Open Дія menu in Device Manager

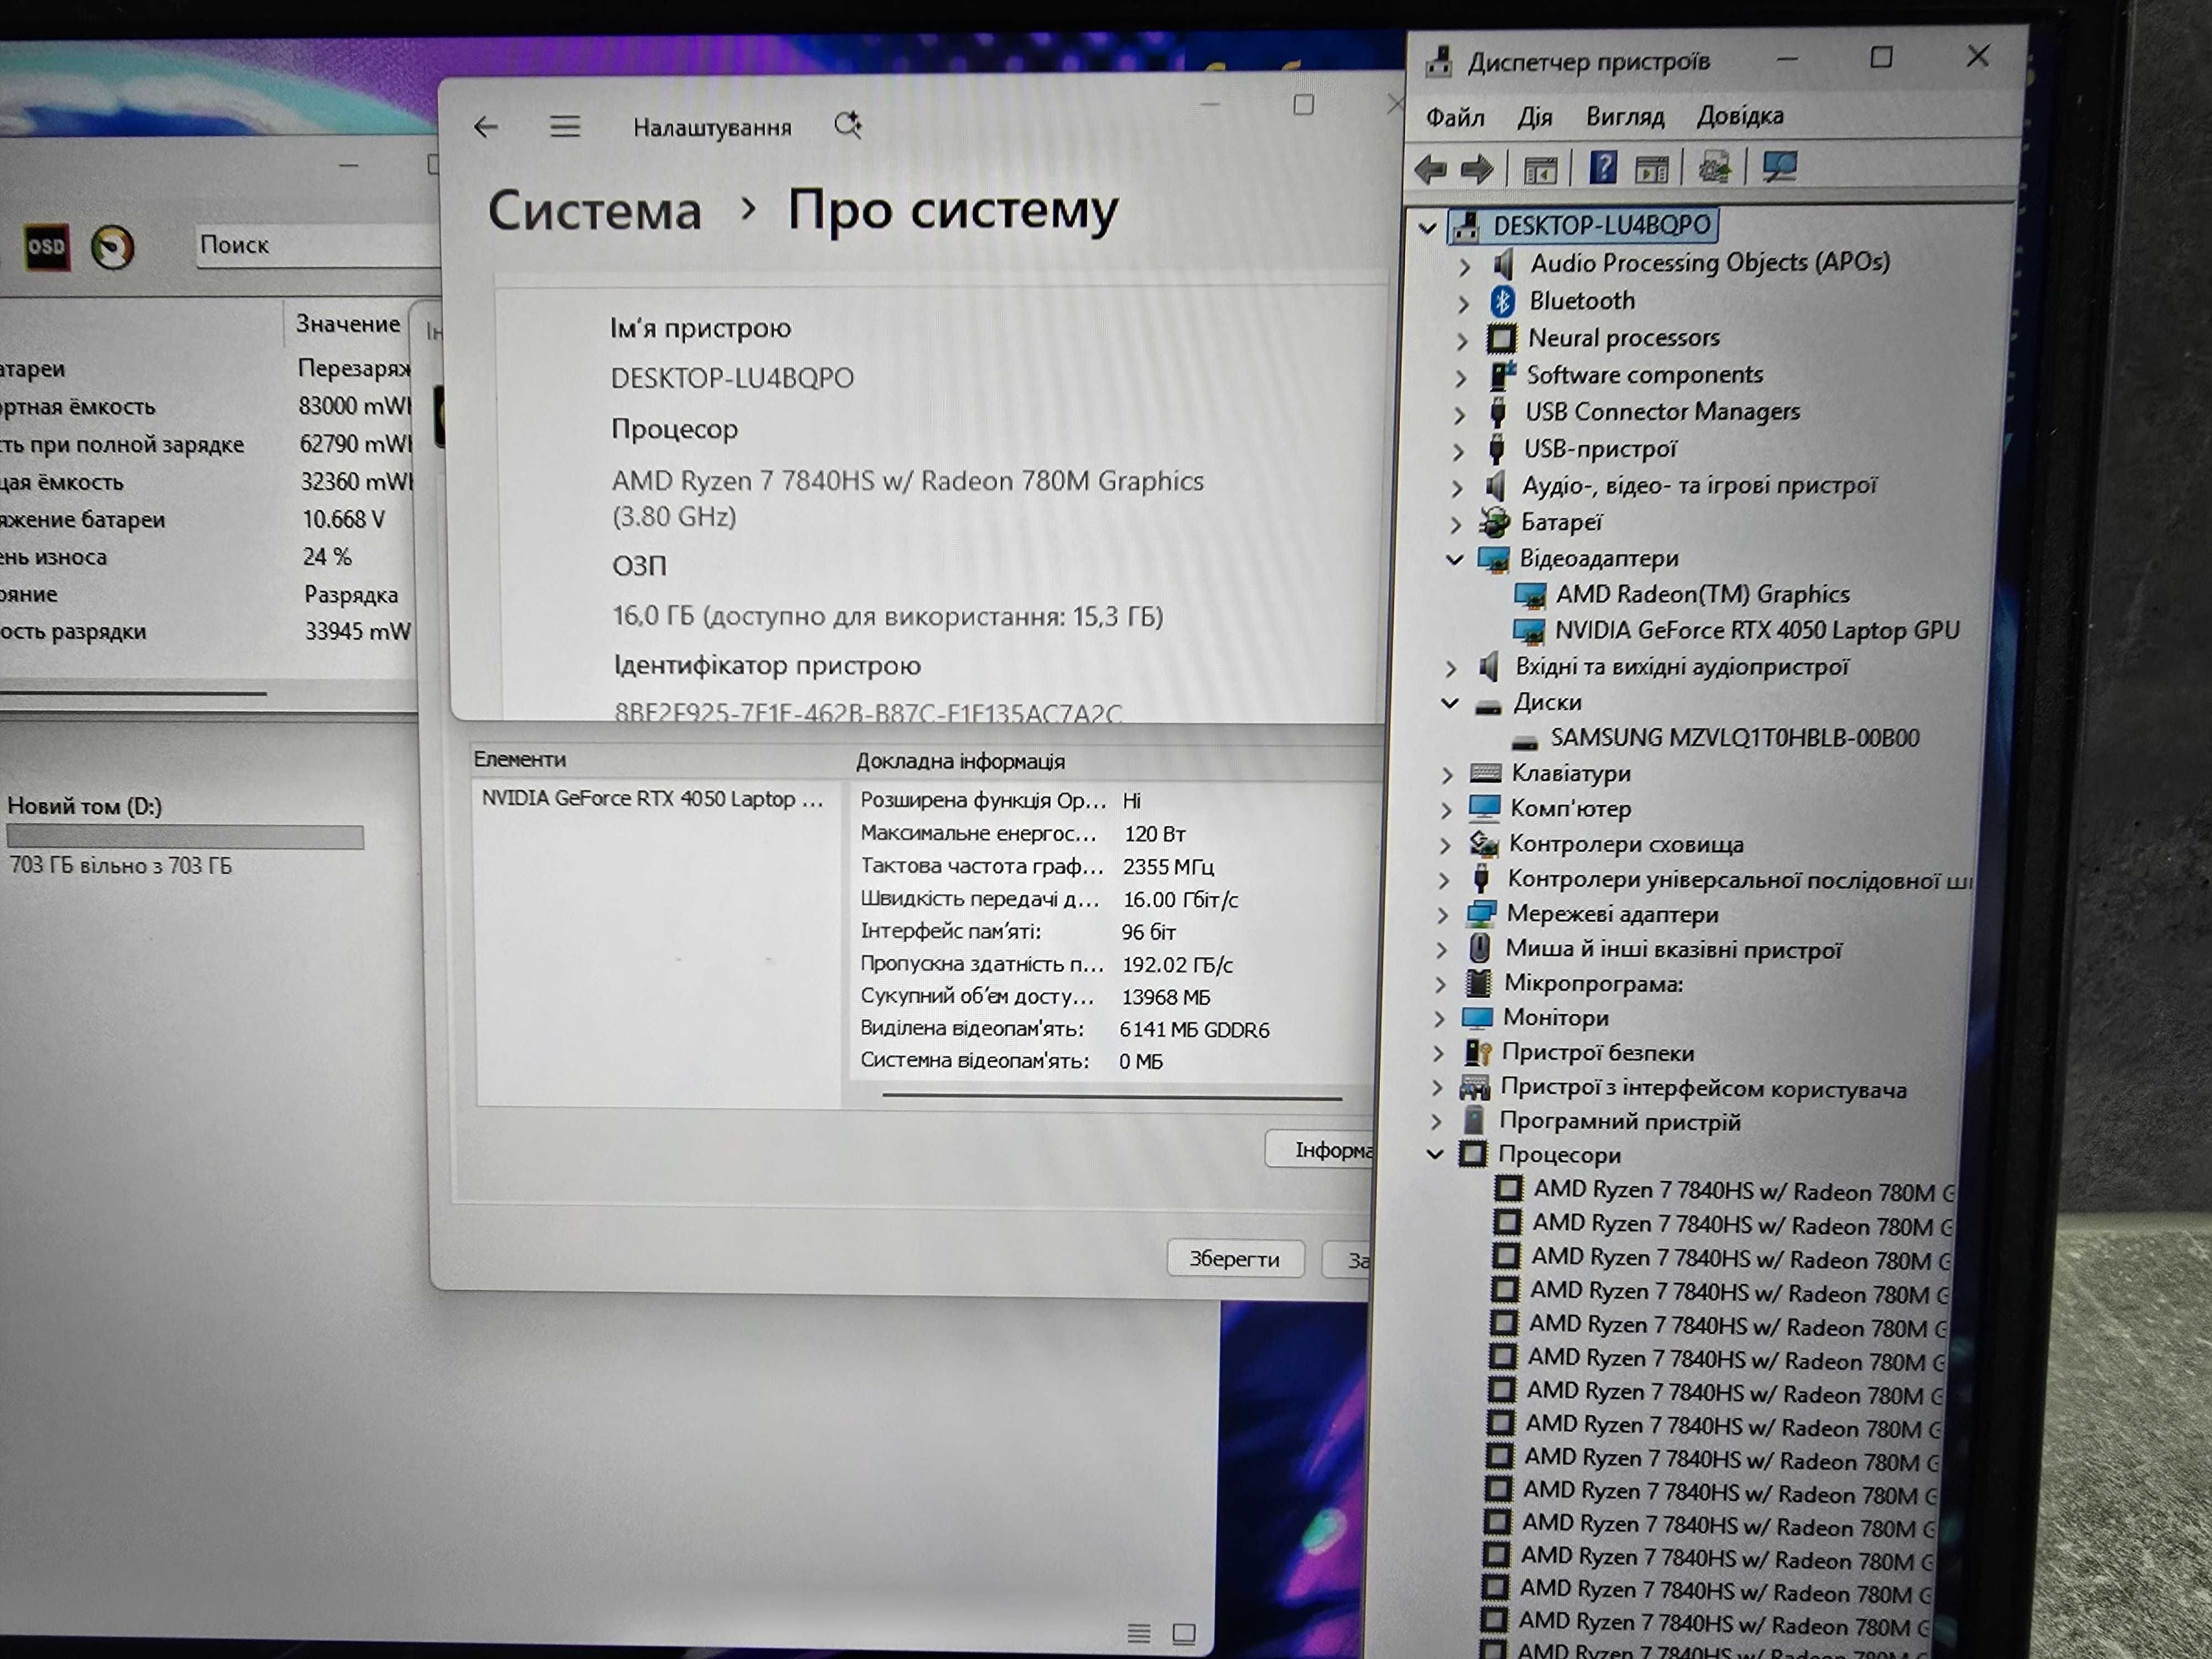(x=1534, y=118)
